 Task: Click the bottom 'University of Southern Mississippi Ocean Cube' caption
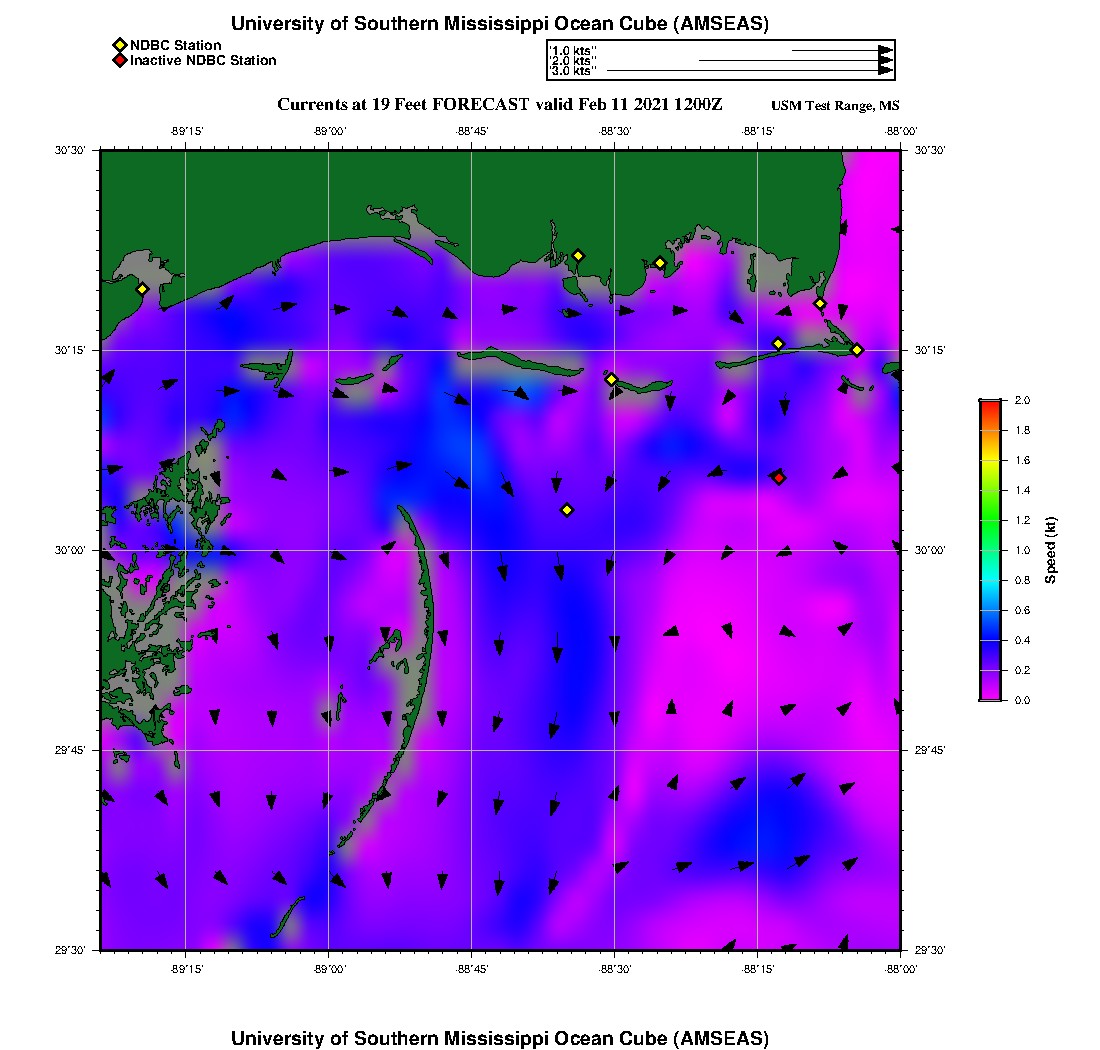coord(499,1038)
